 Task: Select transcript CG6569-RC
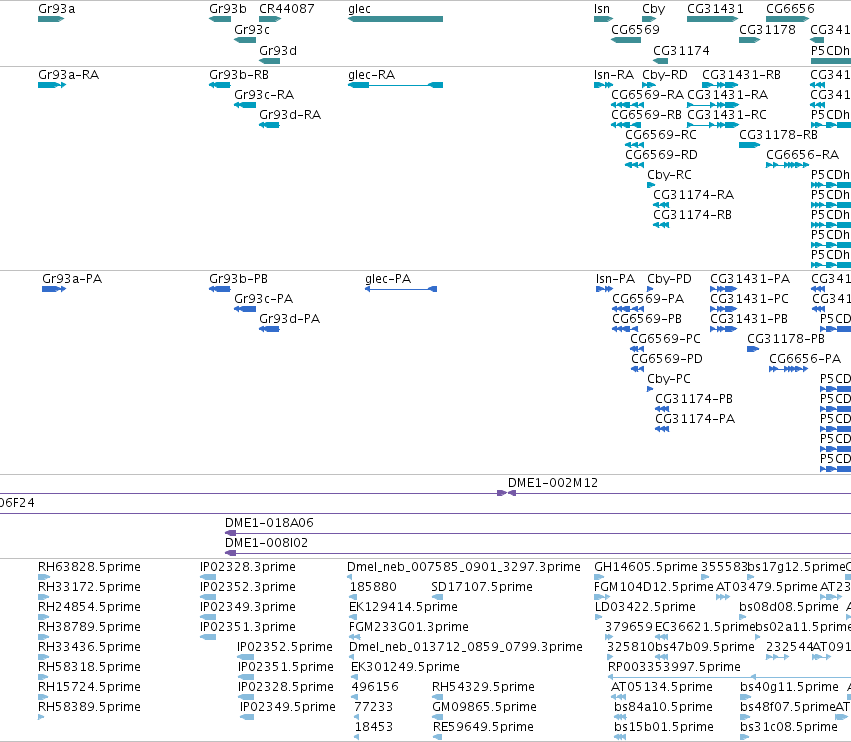pos(661,135)
